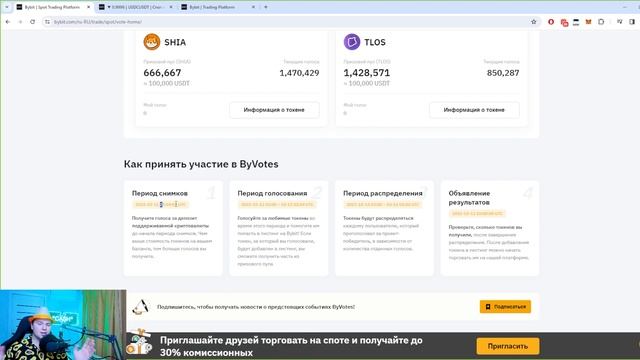
Task: Open the red O extension icon
Action: coord(551,22)
